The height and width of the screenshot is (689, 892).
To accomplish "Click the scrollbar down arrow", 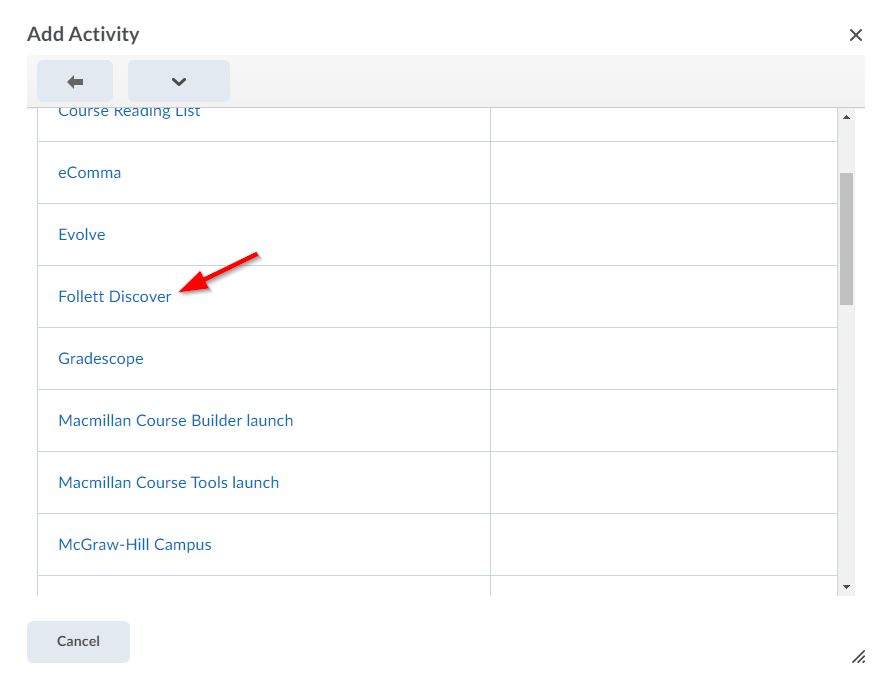I will 847,587.
